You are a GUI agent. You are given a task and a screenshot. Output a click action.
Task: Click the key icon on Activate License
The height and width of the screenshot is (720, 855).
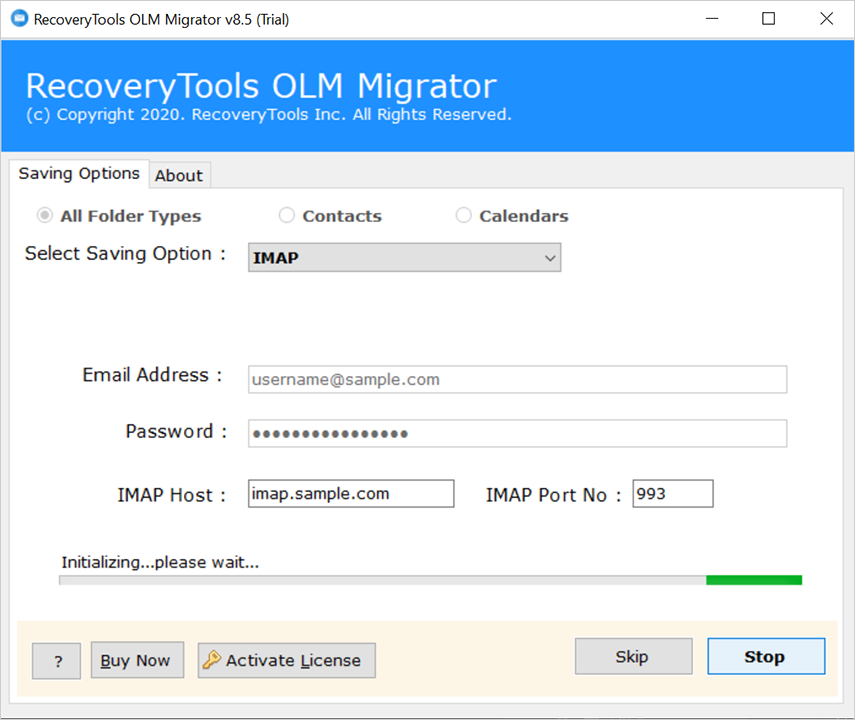pyautogui.click(x=212, y=659)
